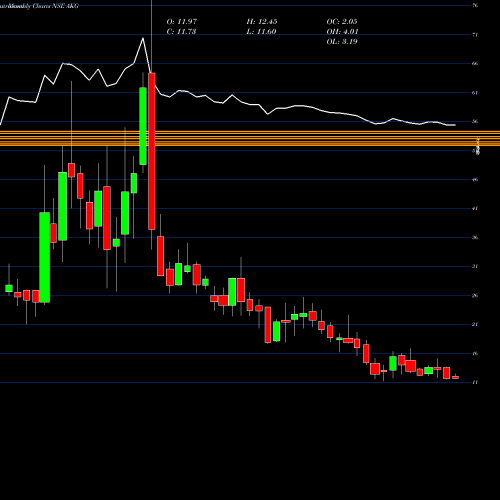The image size is (500, 500).
Task: Click the 71 price axis label
Action: tap(475, 35)
